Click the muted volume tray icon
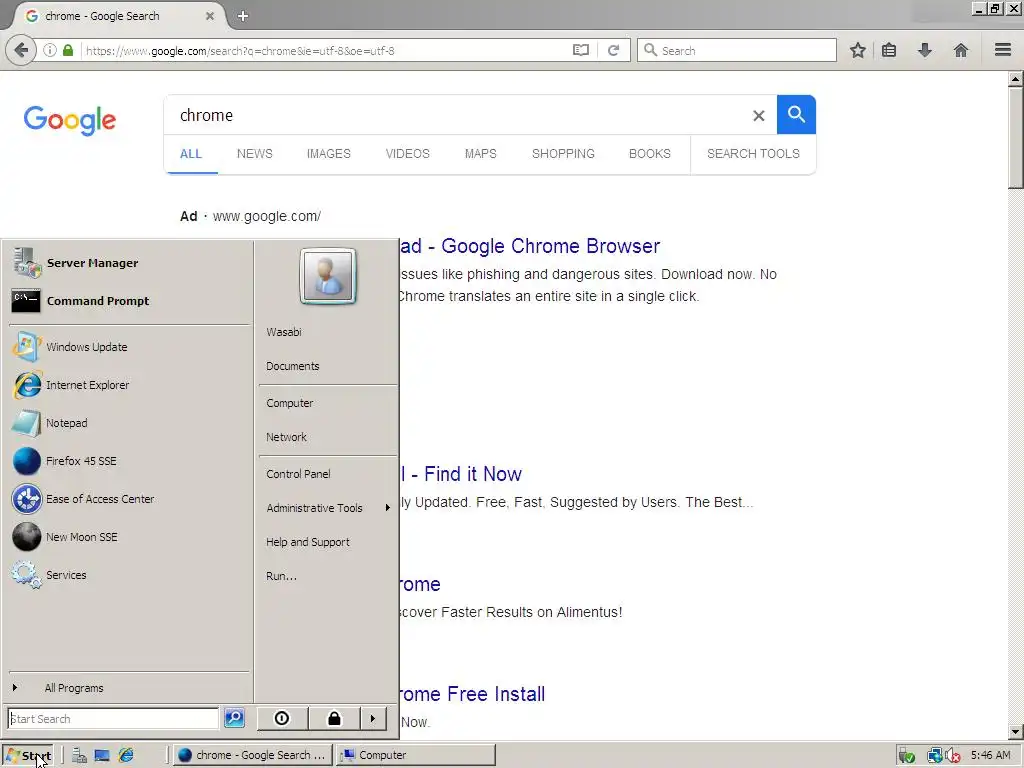The width and height of the screenshot is (1024, 768). point(953,756)
